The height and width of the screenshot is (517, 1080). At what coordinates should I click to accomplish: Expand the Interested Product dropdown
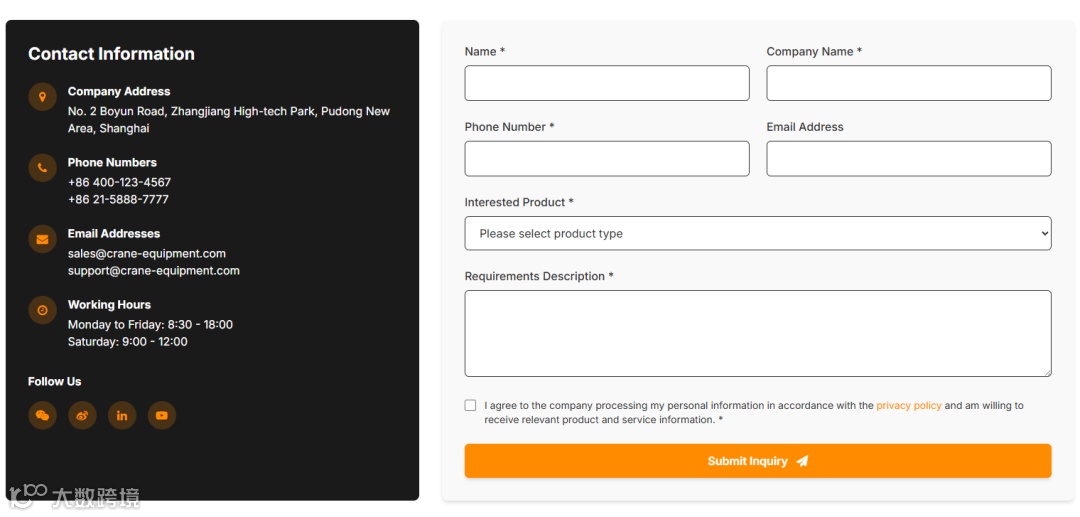coord(757,233)
